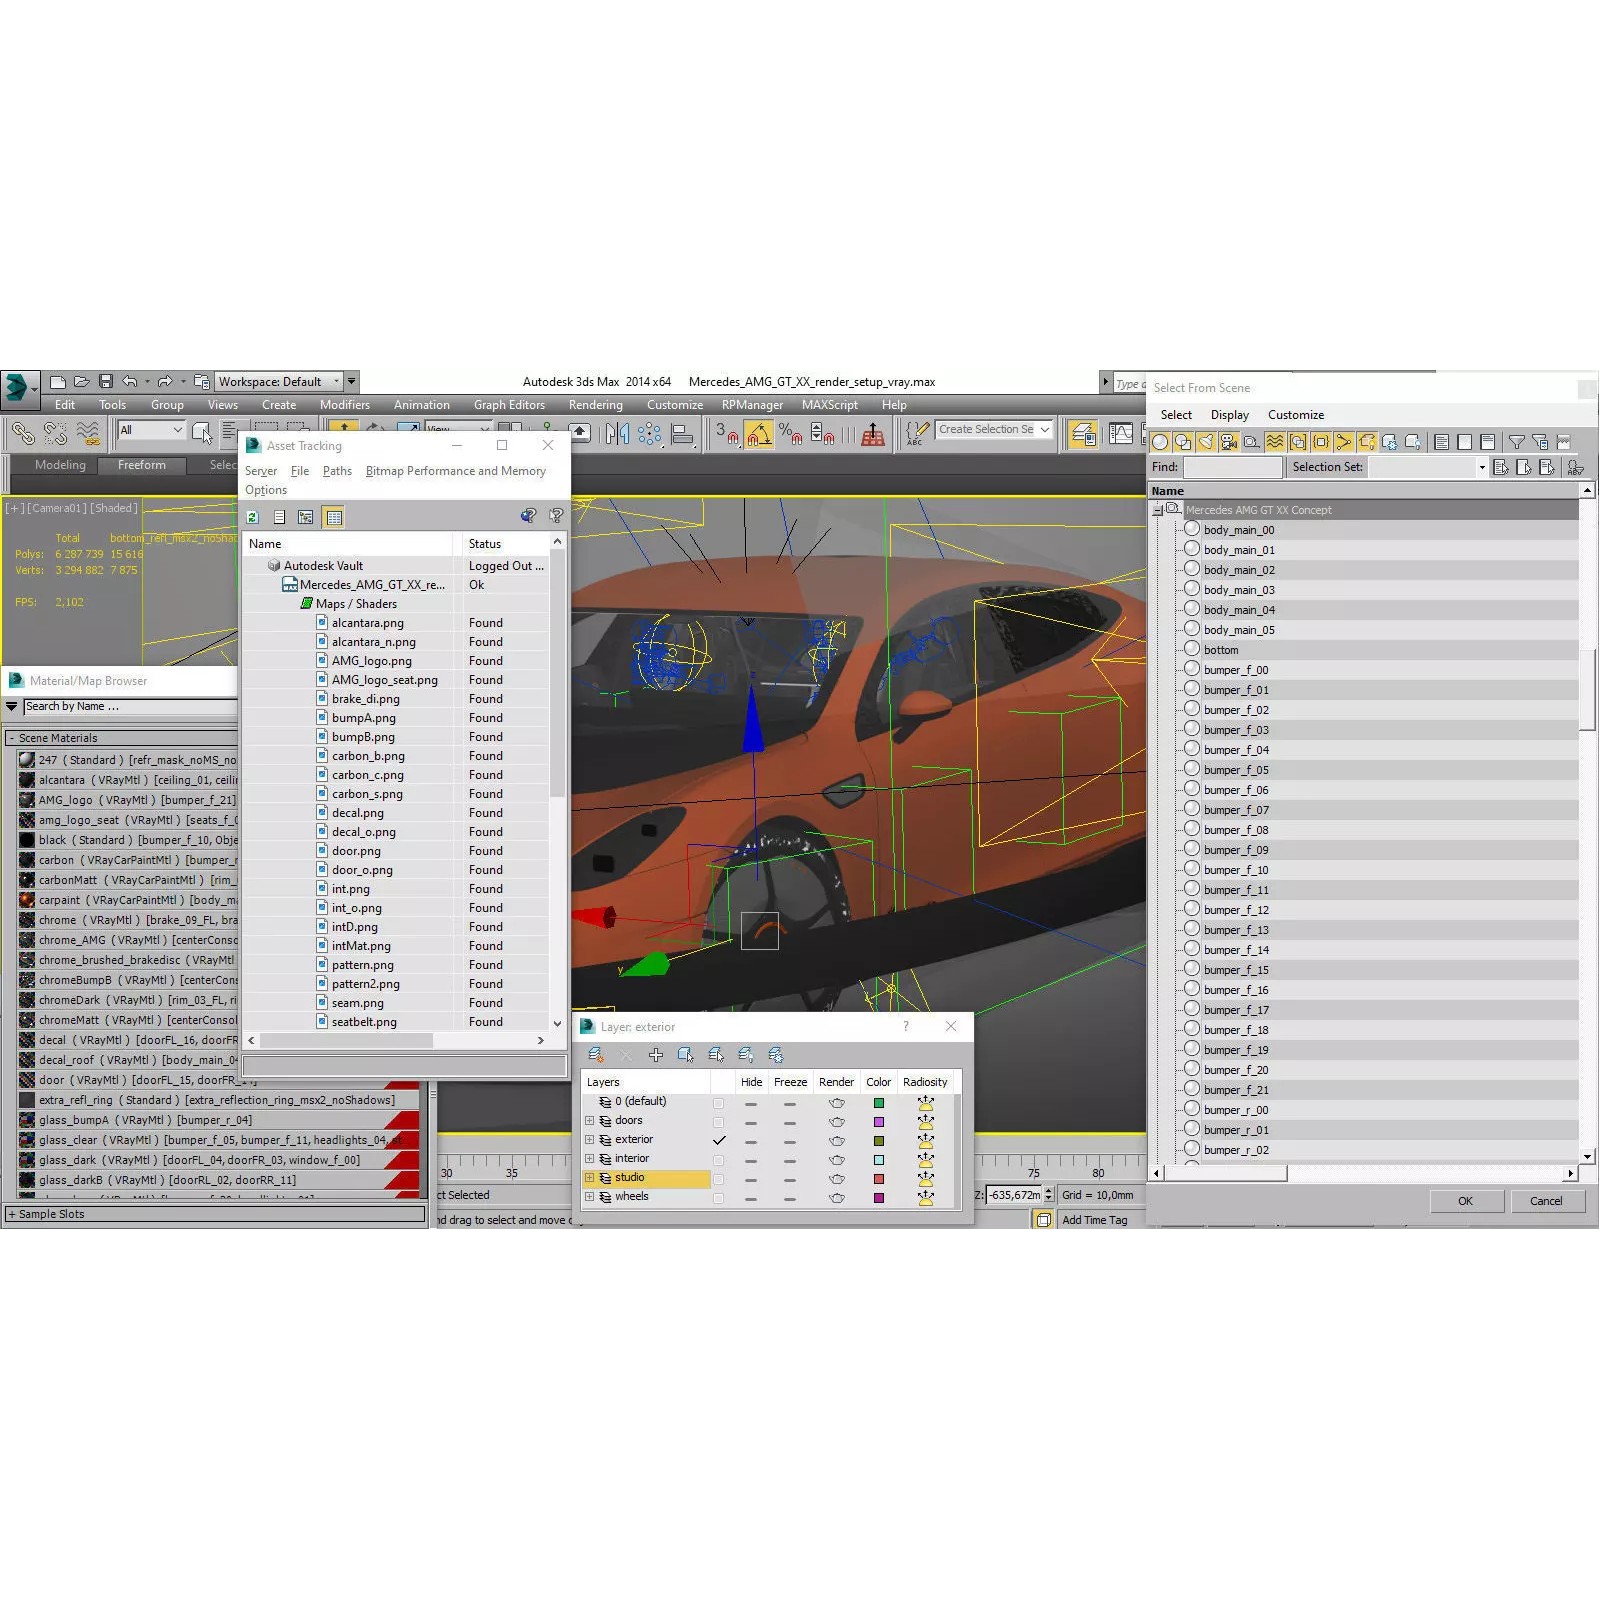Click the radiosity icon for the wheels layer
The width and height of the screenshot is (1599, 1599).
[x=925, y=1197]
